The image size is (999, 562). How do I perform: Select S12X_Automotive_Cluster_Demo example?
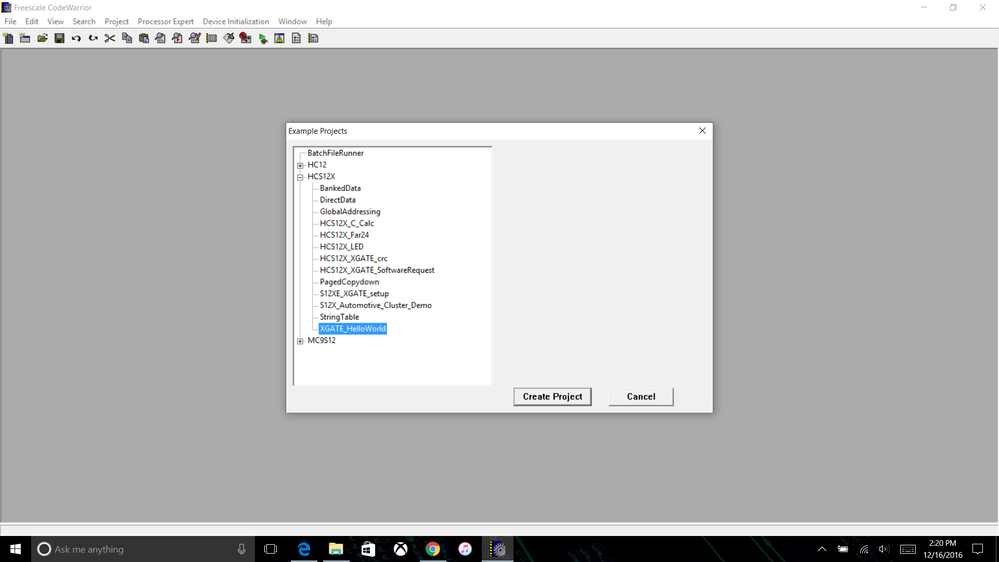[x=376, y=305]
